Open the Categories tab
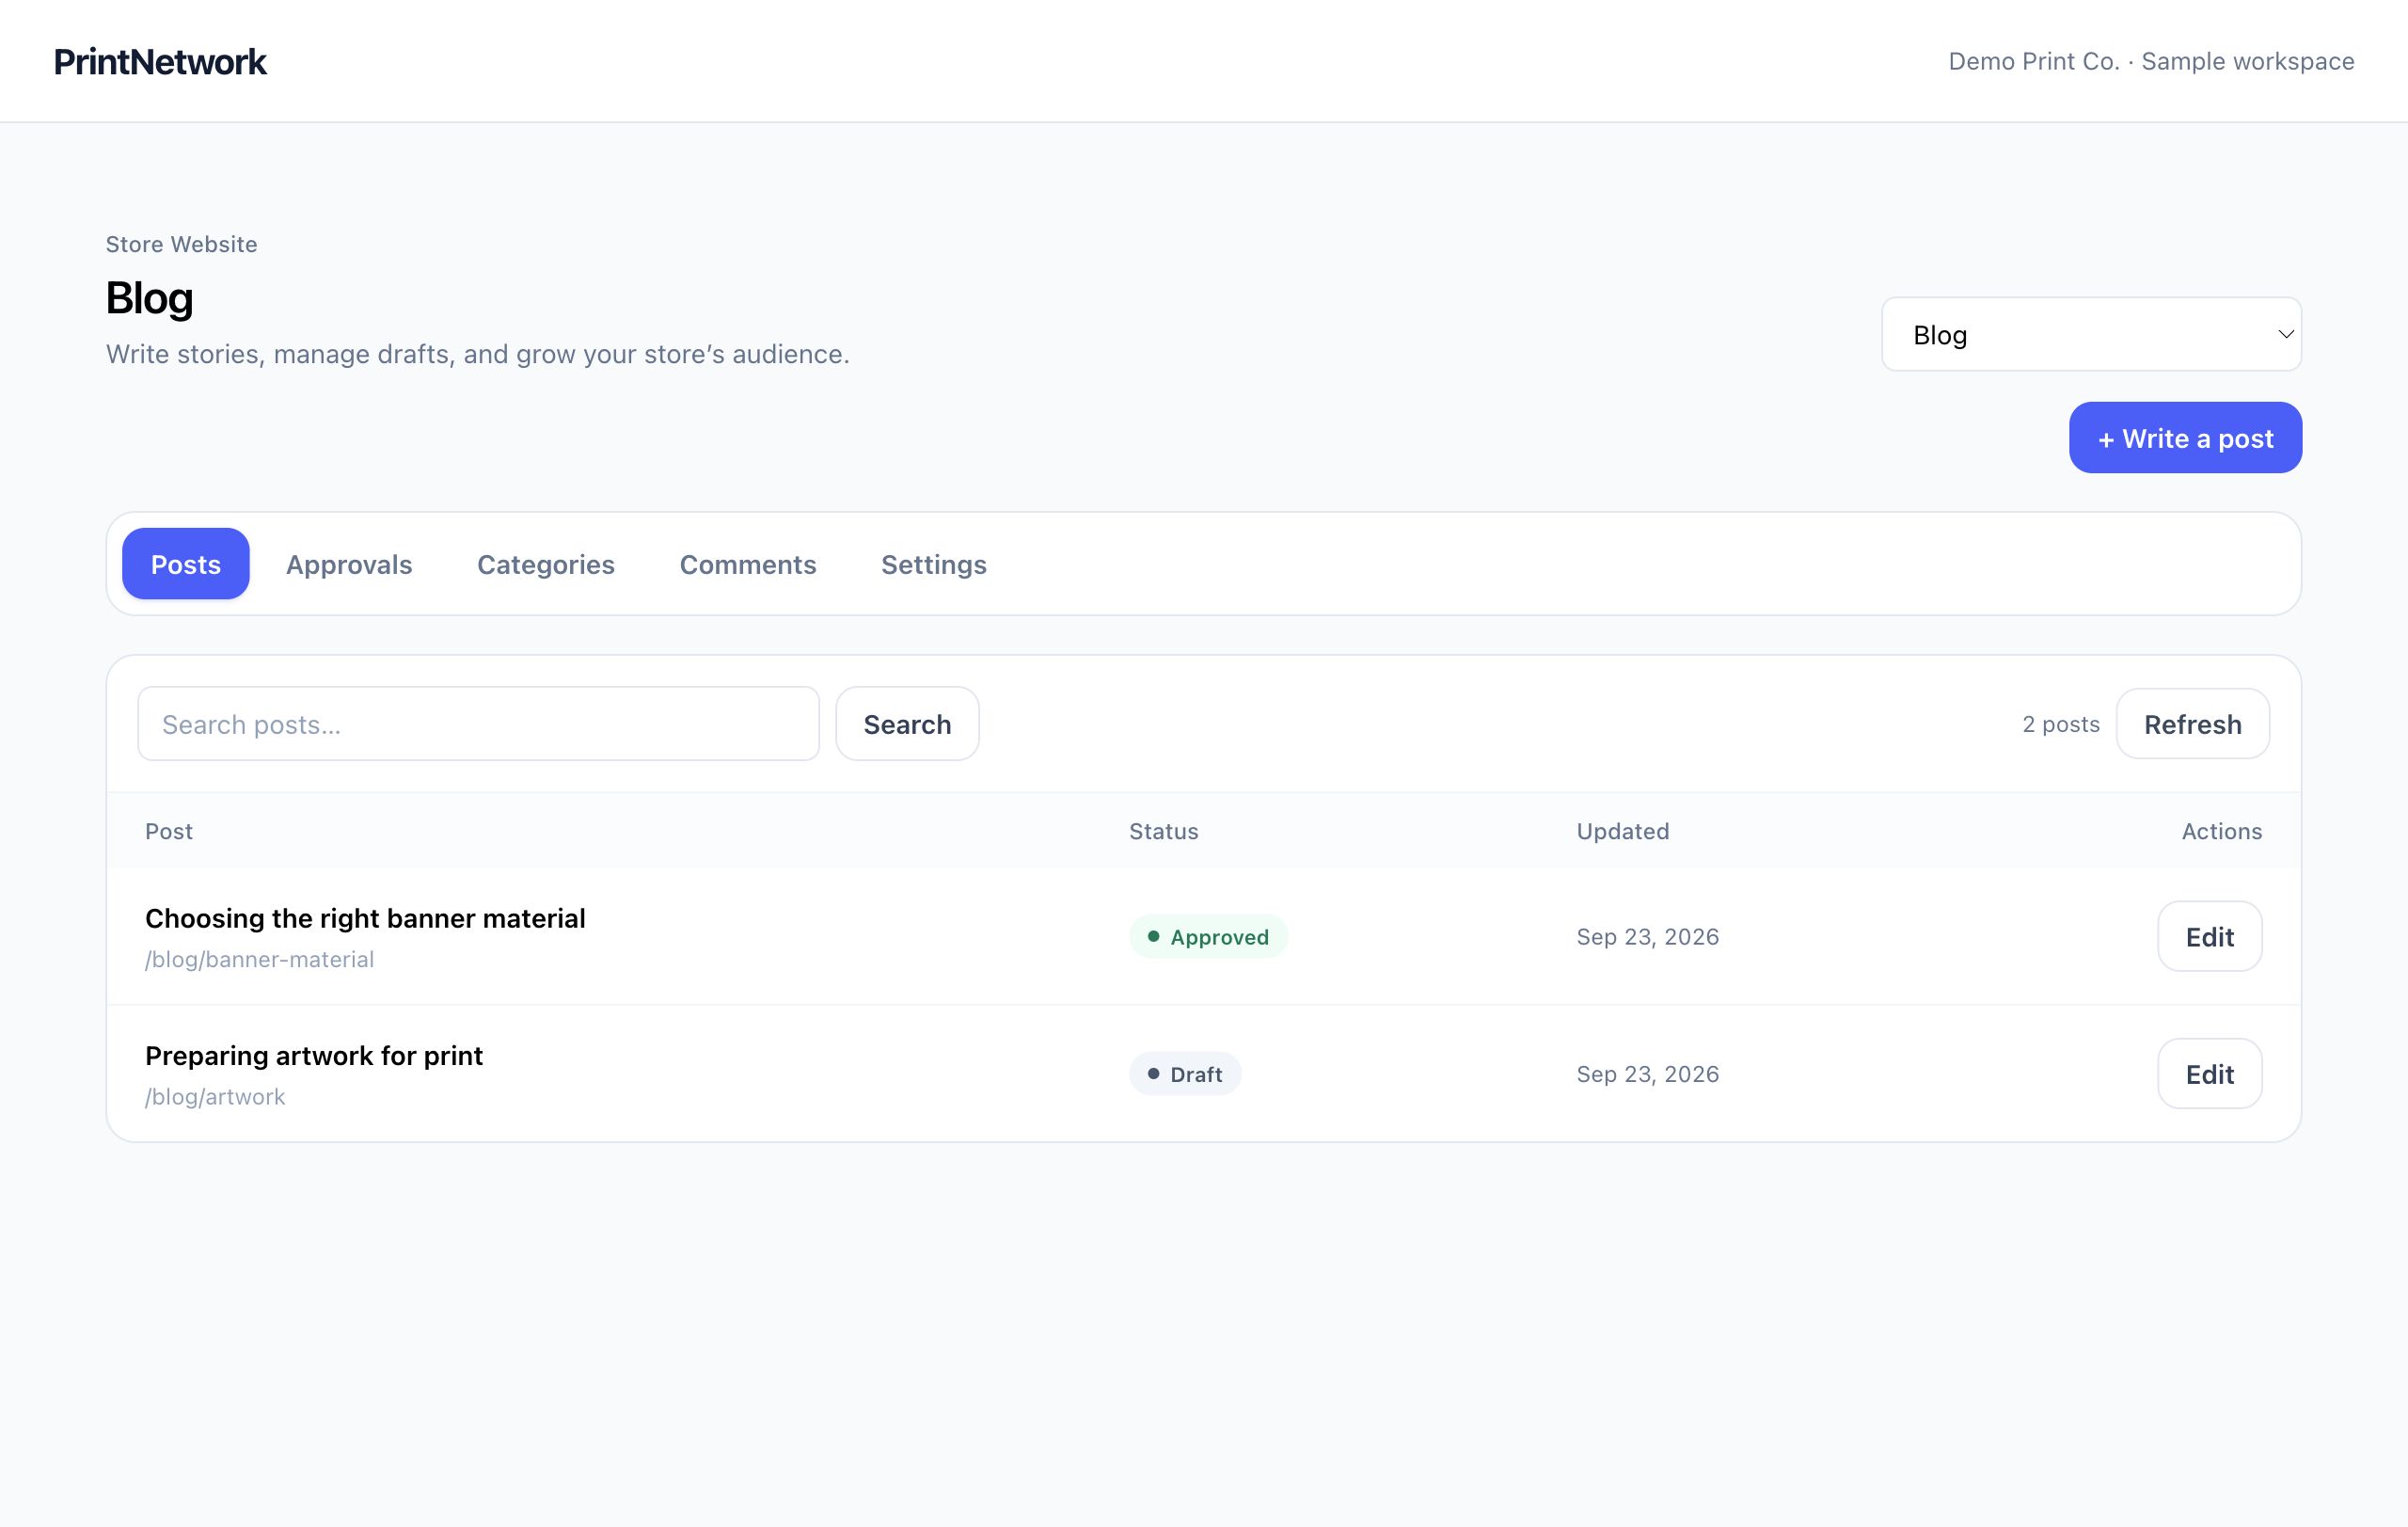This screenshot has width=2408, height=1527. (x=546, y=564)
